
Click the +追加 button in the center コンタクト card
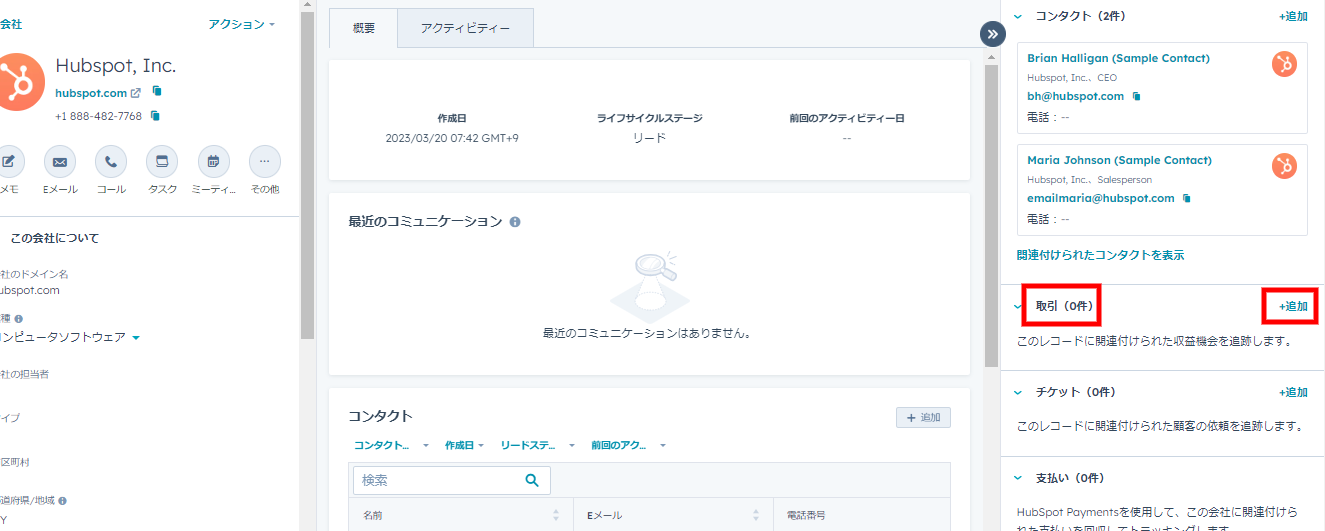point(923,417)
